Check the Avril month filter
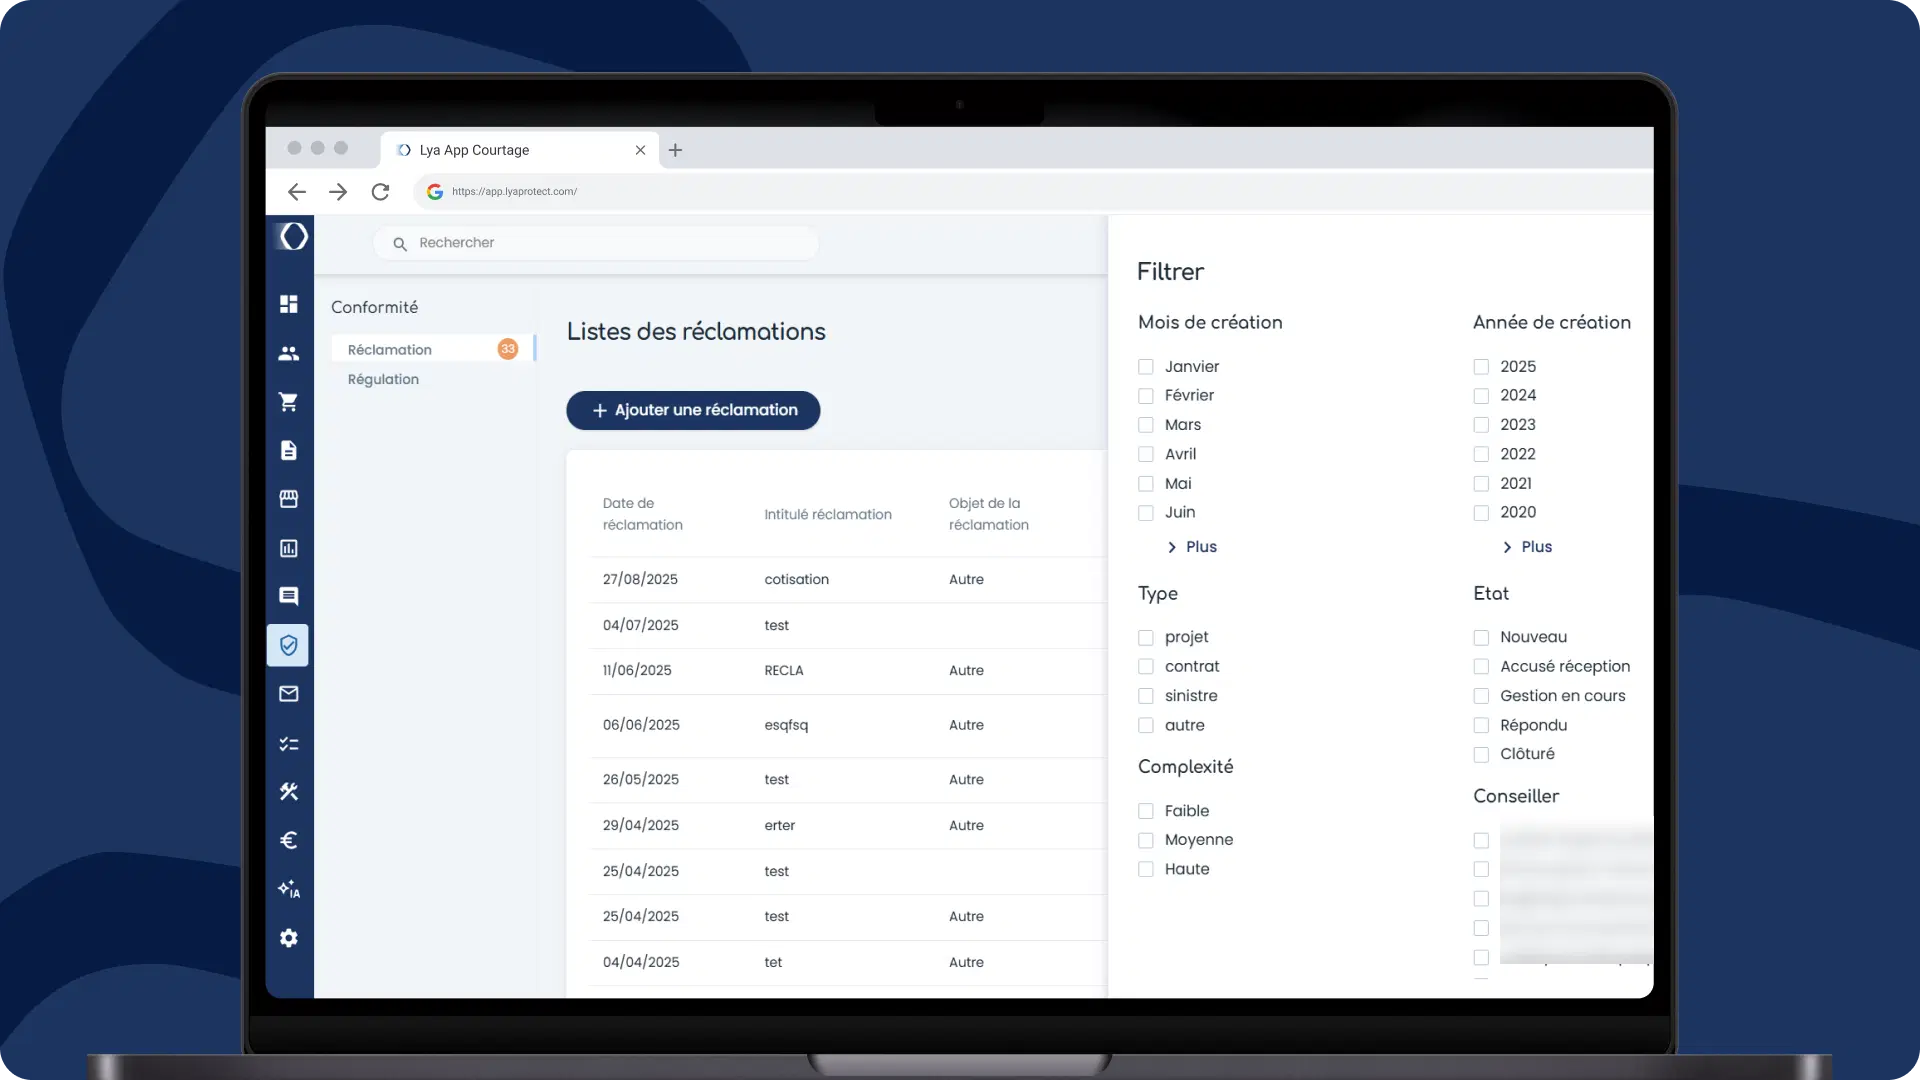1920x1080 pixels. coord(1146,455)
